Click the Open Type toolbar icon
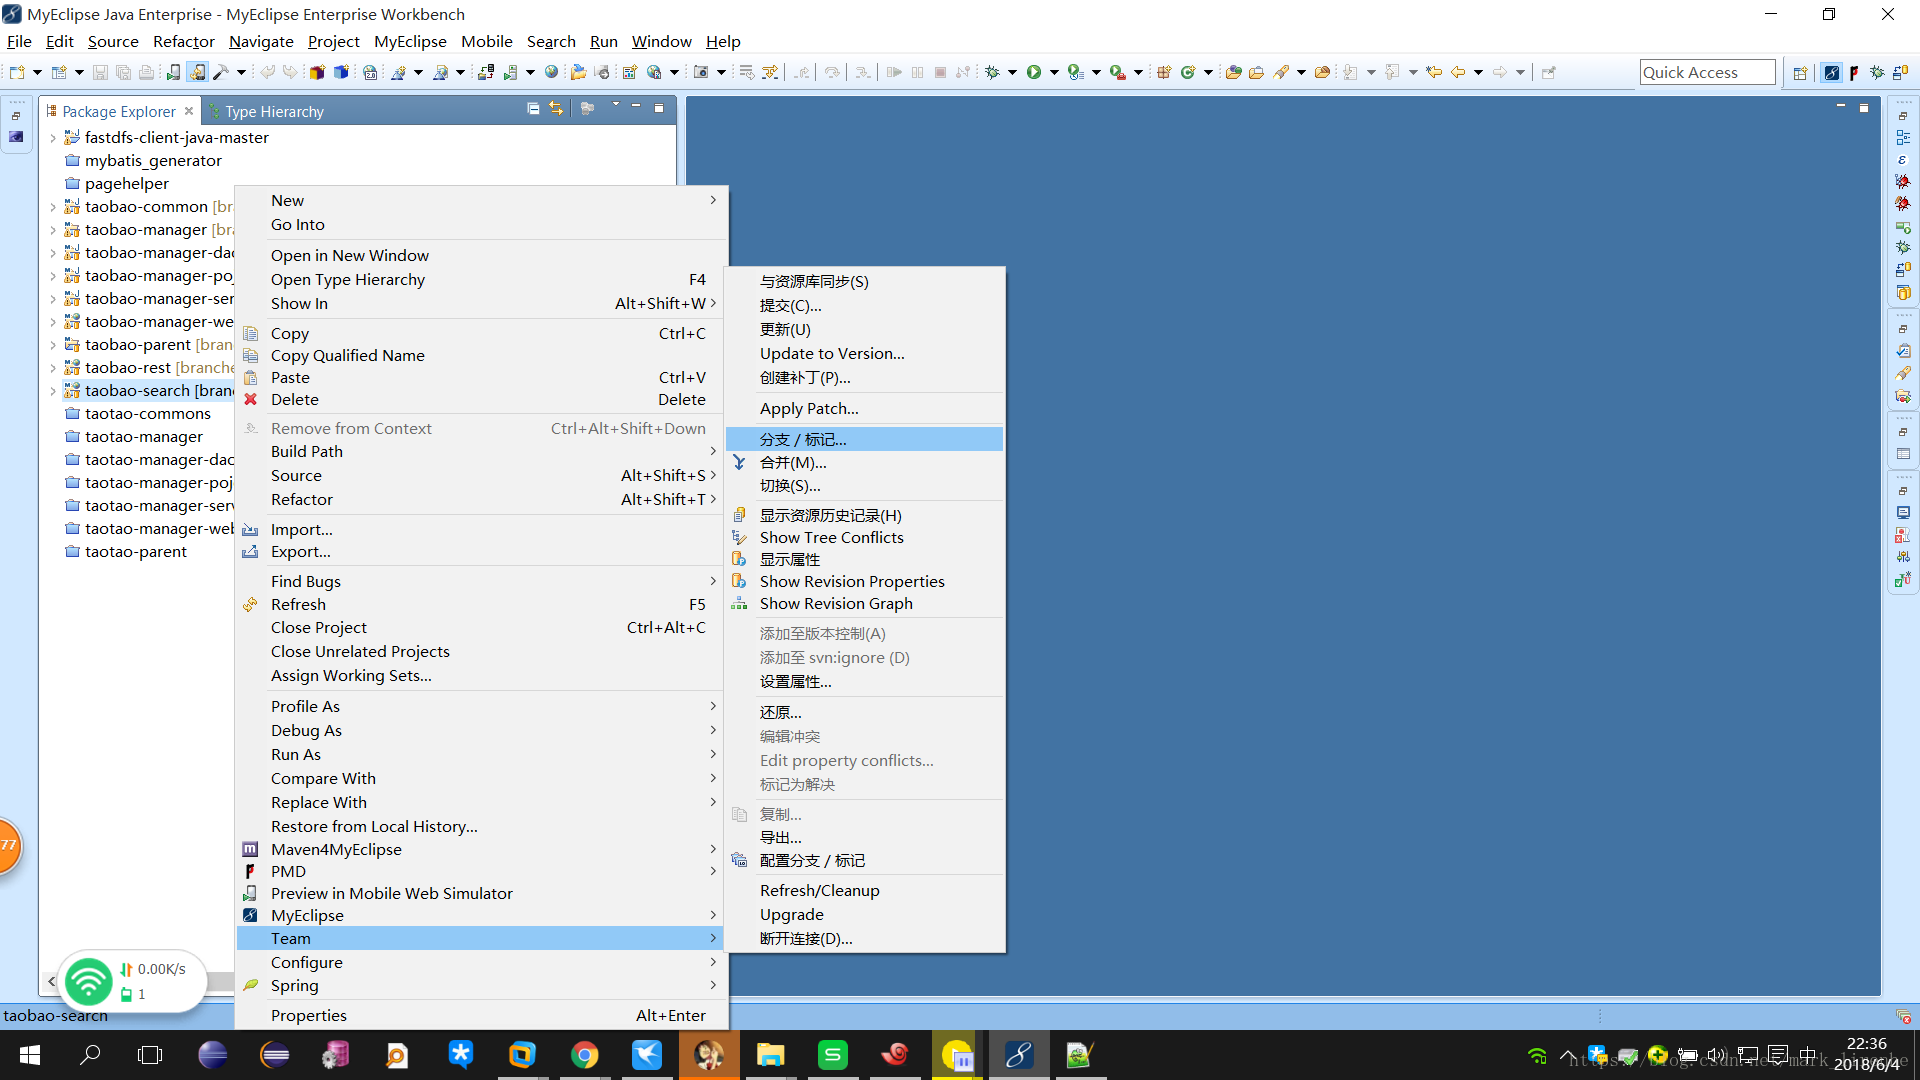Viewport: 1920px width, 1080px height. pos(1234,72)
